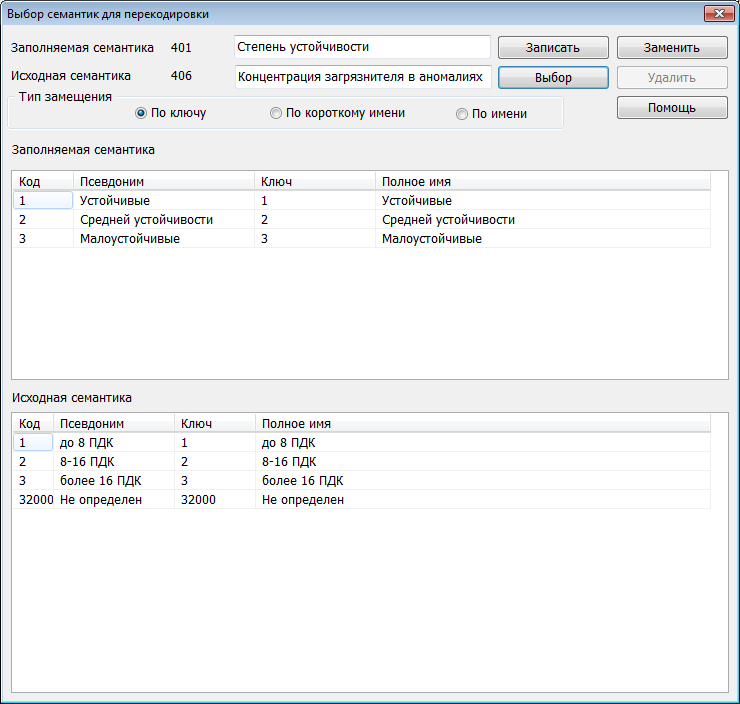740x704 pixels.
Task: Click the Заменить button
Action: (x=672, y=48)
